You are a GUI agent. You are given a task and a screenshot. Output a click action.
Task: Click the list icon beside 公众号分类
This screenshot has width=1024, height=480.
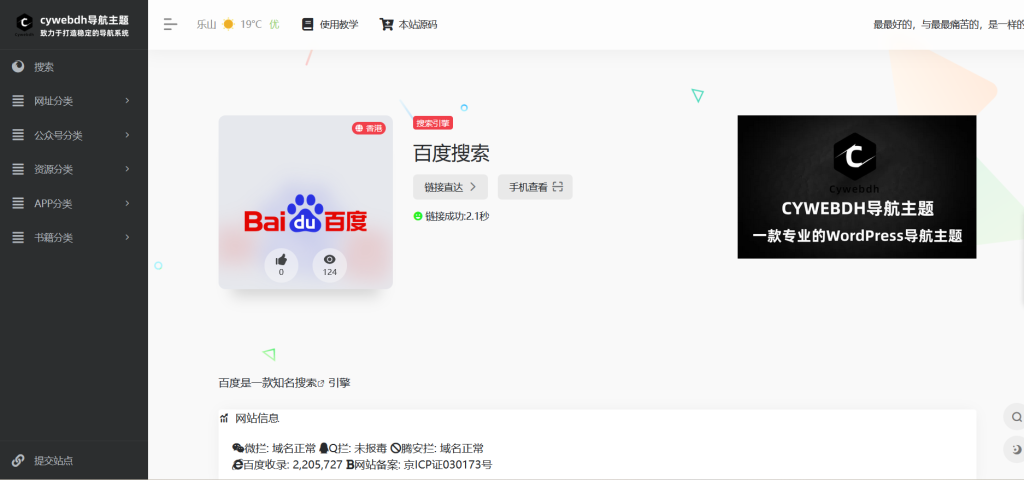coord(18,135)
